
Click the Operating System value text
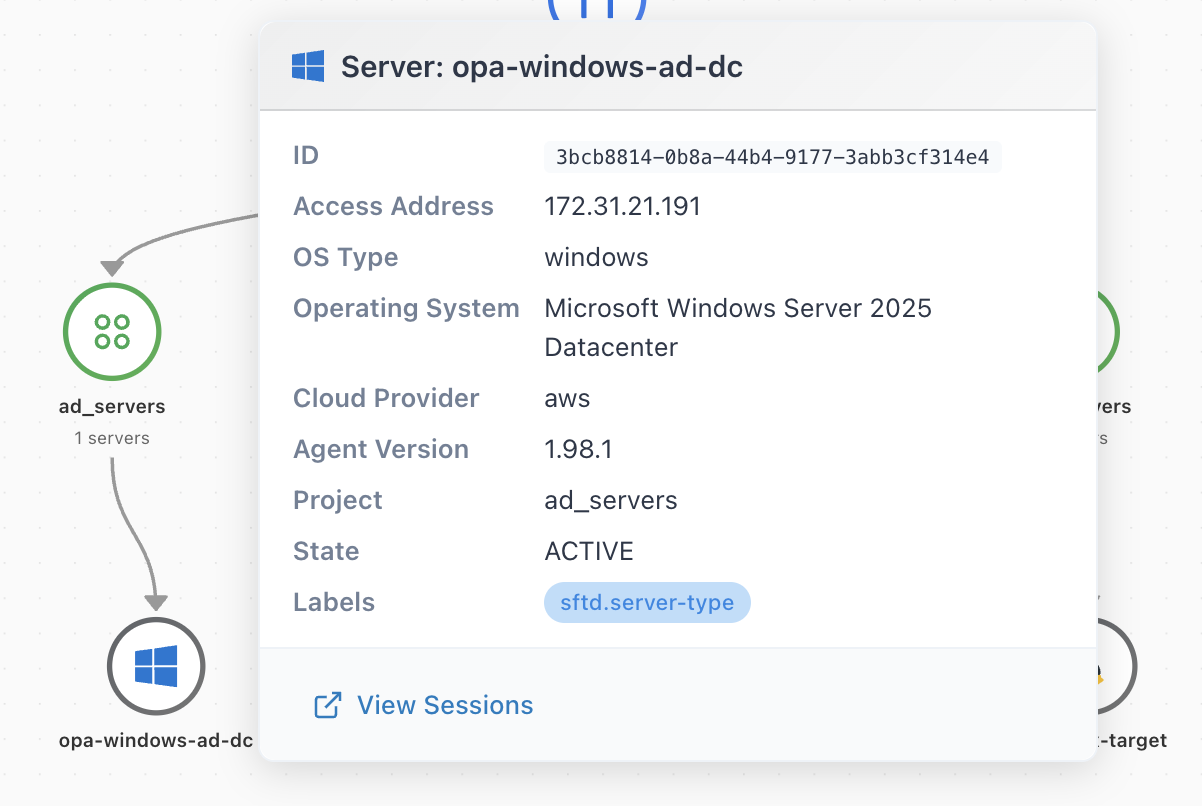pos(737,308)
